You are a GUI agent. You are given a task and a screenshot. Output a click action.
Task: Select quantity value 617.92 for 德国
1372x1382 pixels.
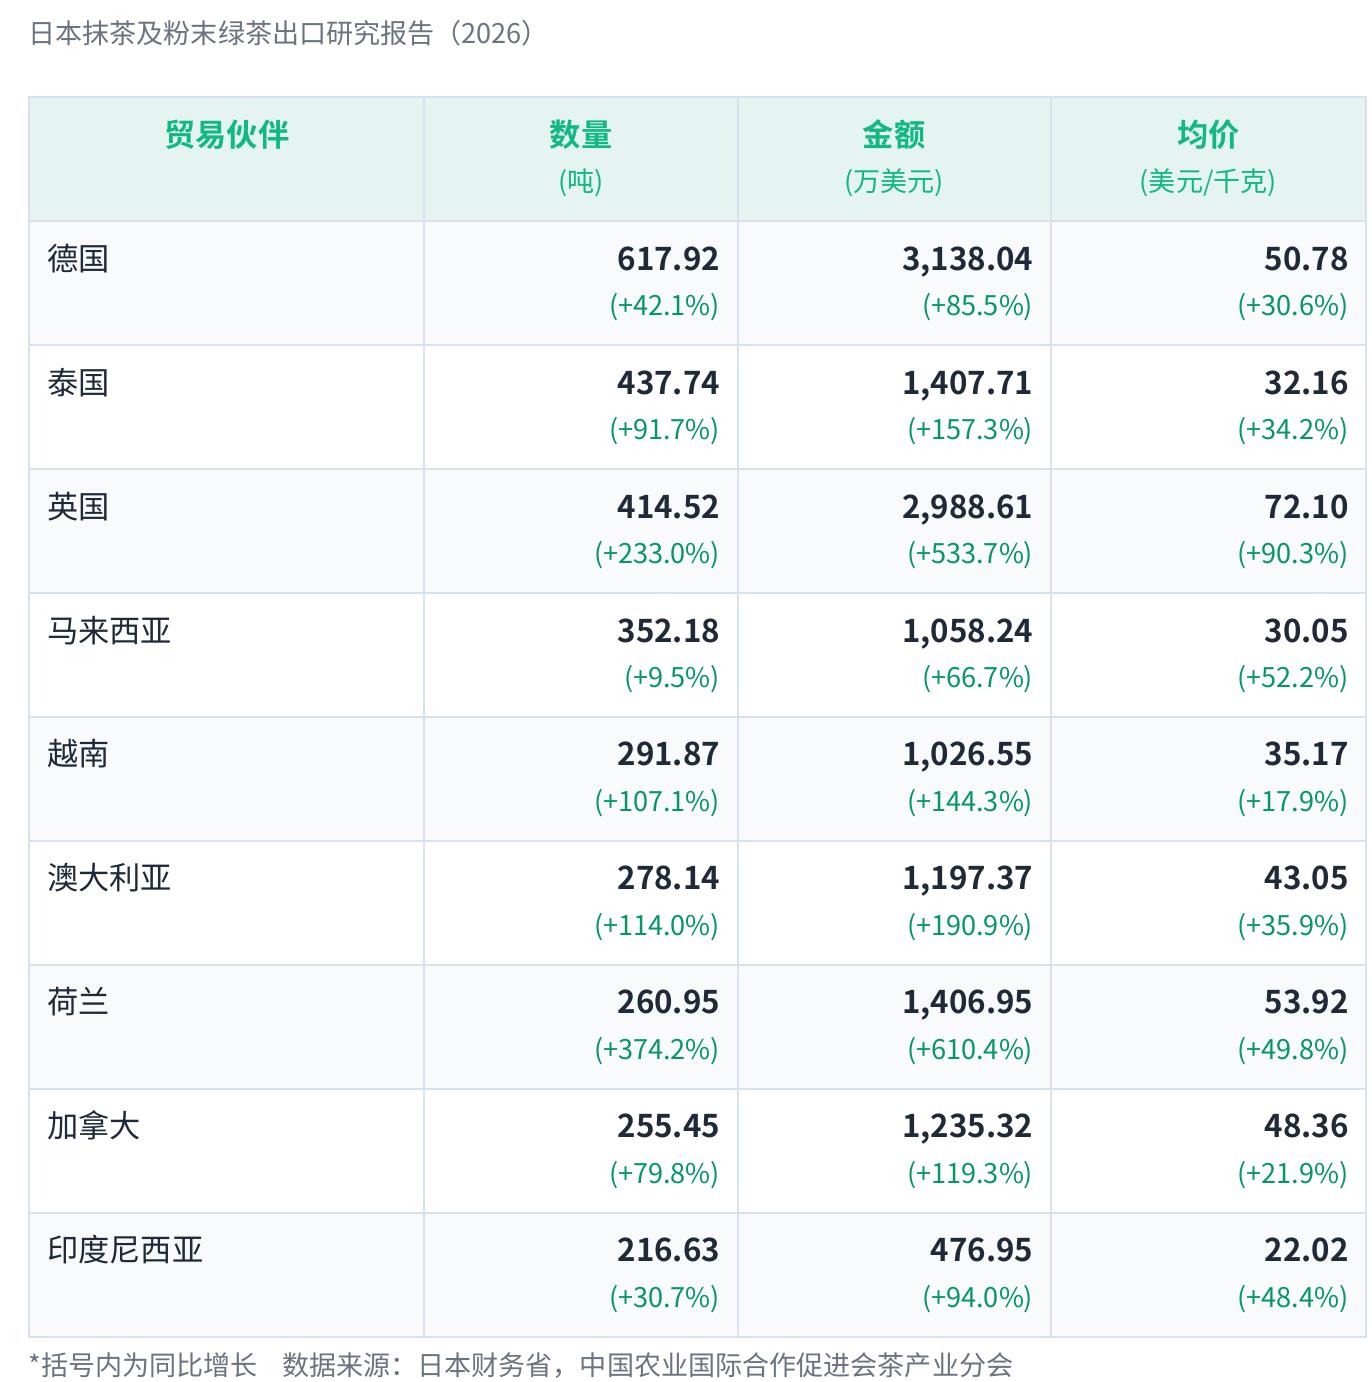(668, 259)
